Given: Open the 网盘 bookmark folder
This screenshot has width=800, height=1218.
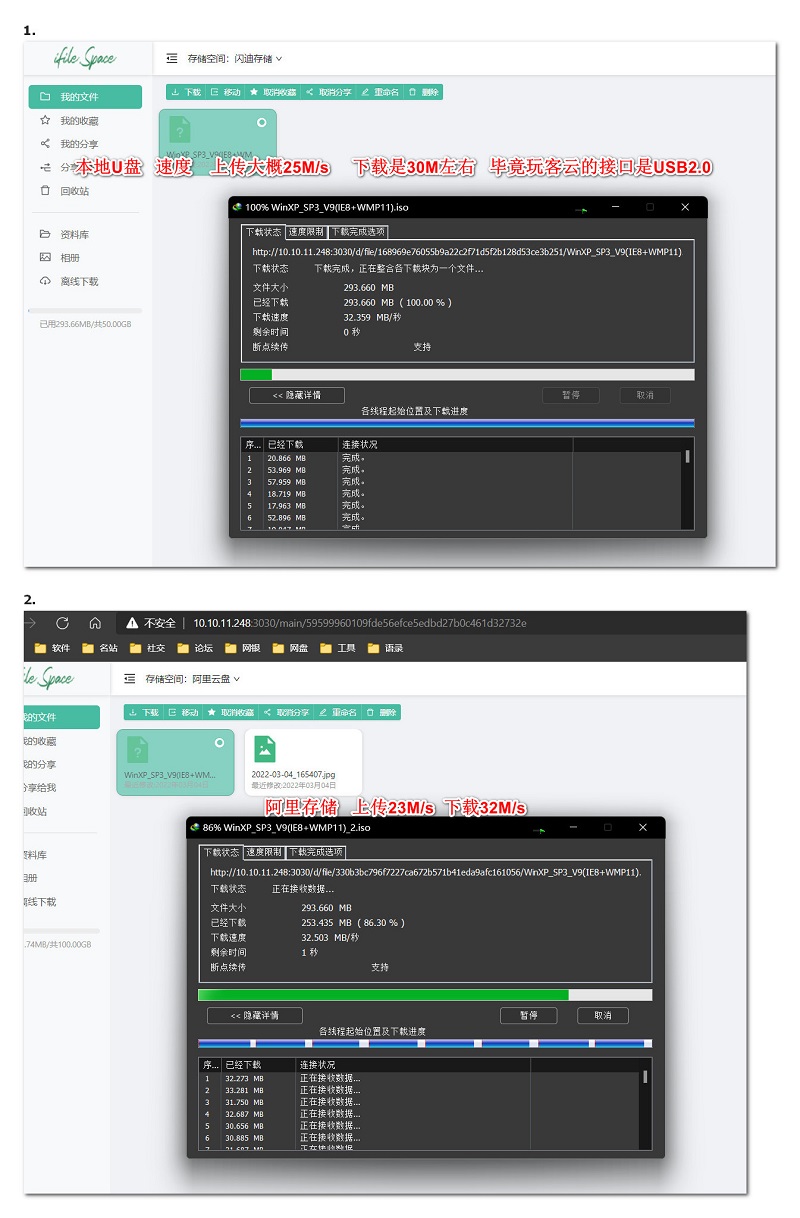Looking at the screenshot, I should [x=291, y=648].
